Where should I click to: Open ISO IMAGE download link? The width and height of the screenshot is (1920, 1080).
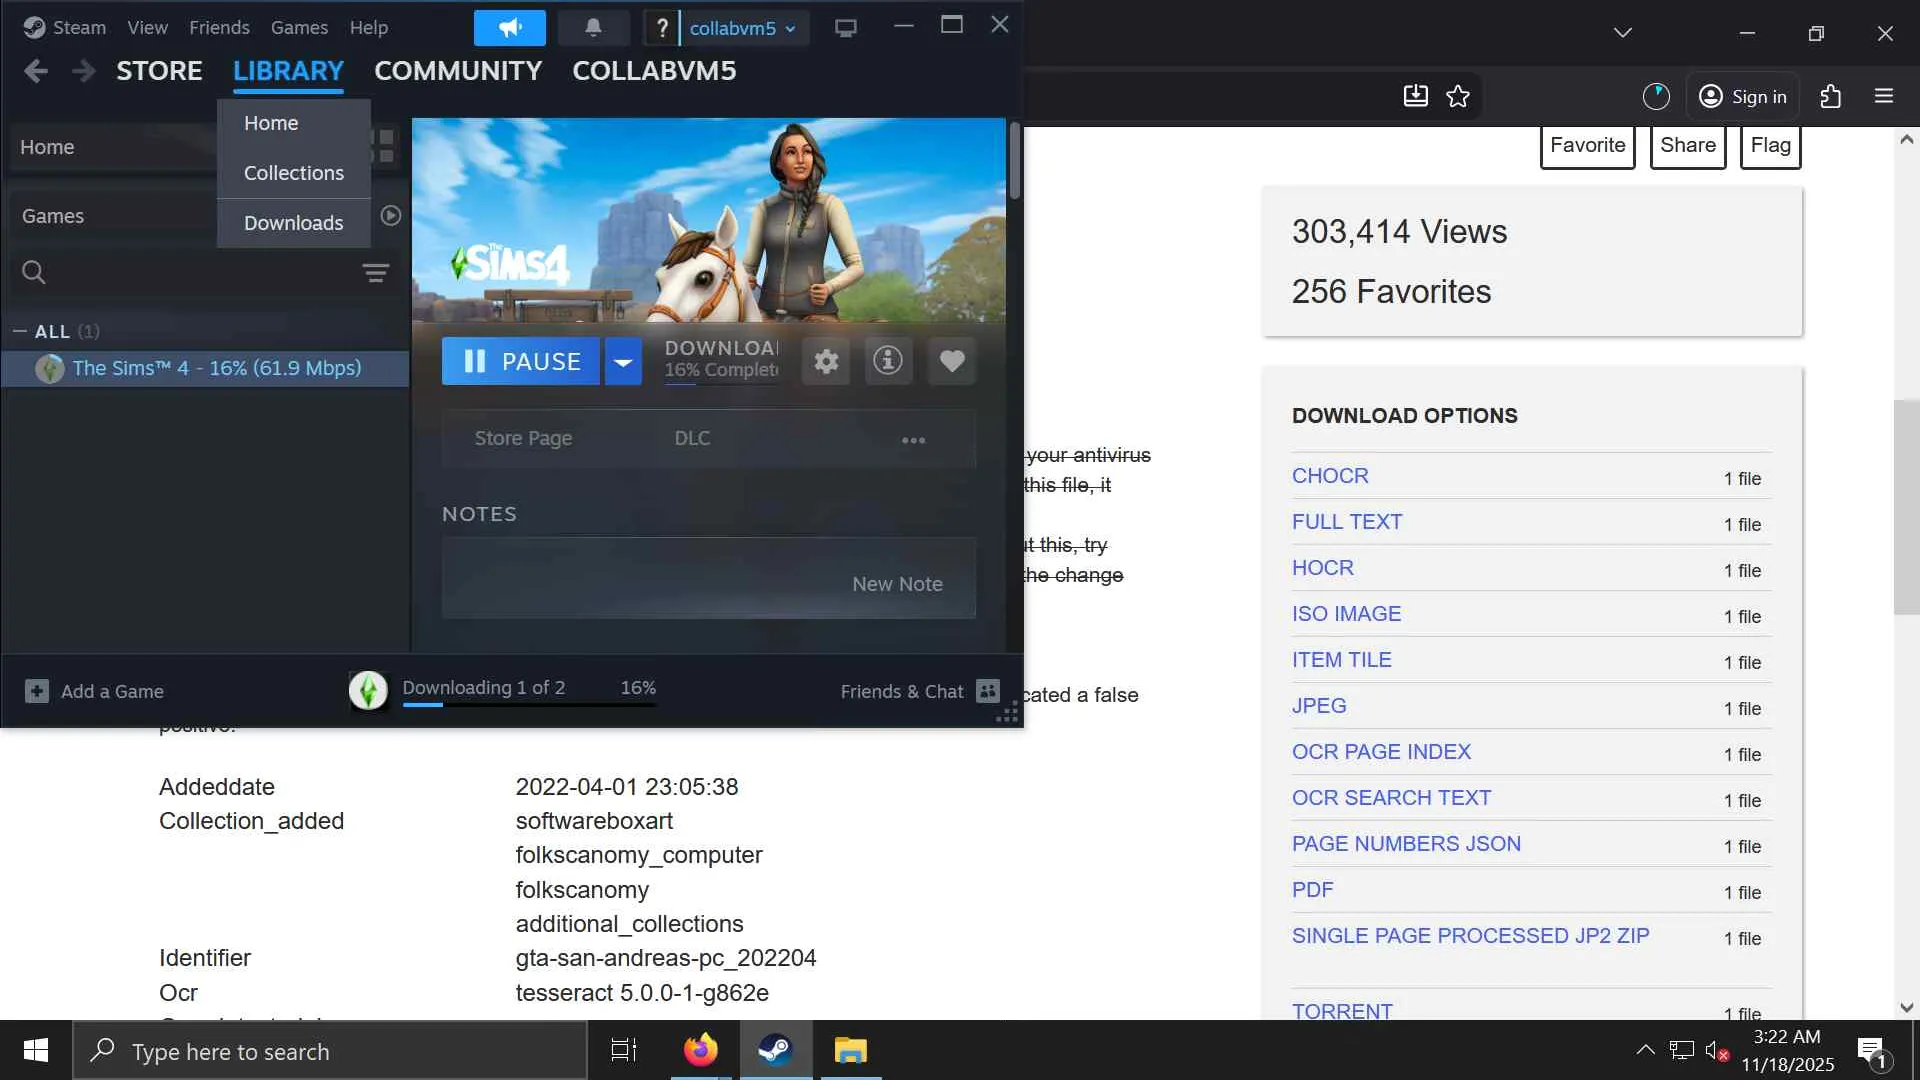[1346, 614]
